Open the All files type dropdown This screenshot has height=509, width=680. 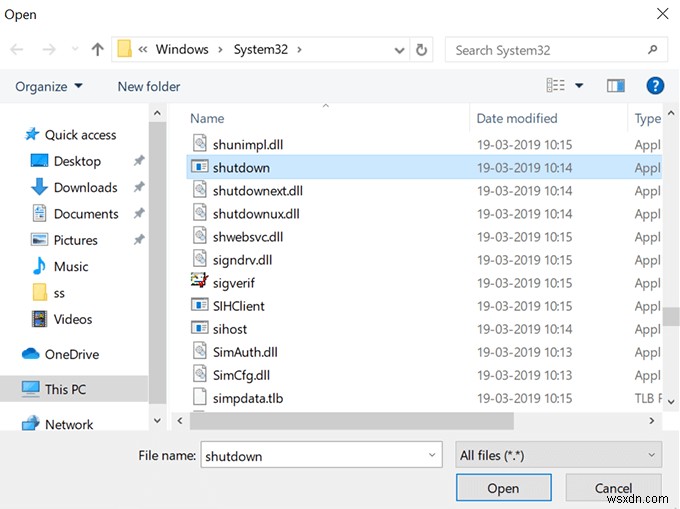[x=559, y=455]
